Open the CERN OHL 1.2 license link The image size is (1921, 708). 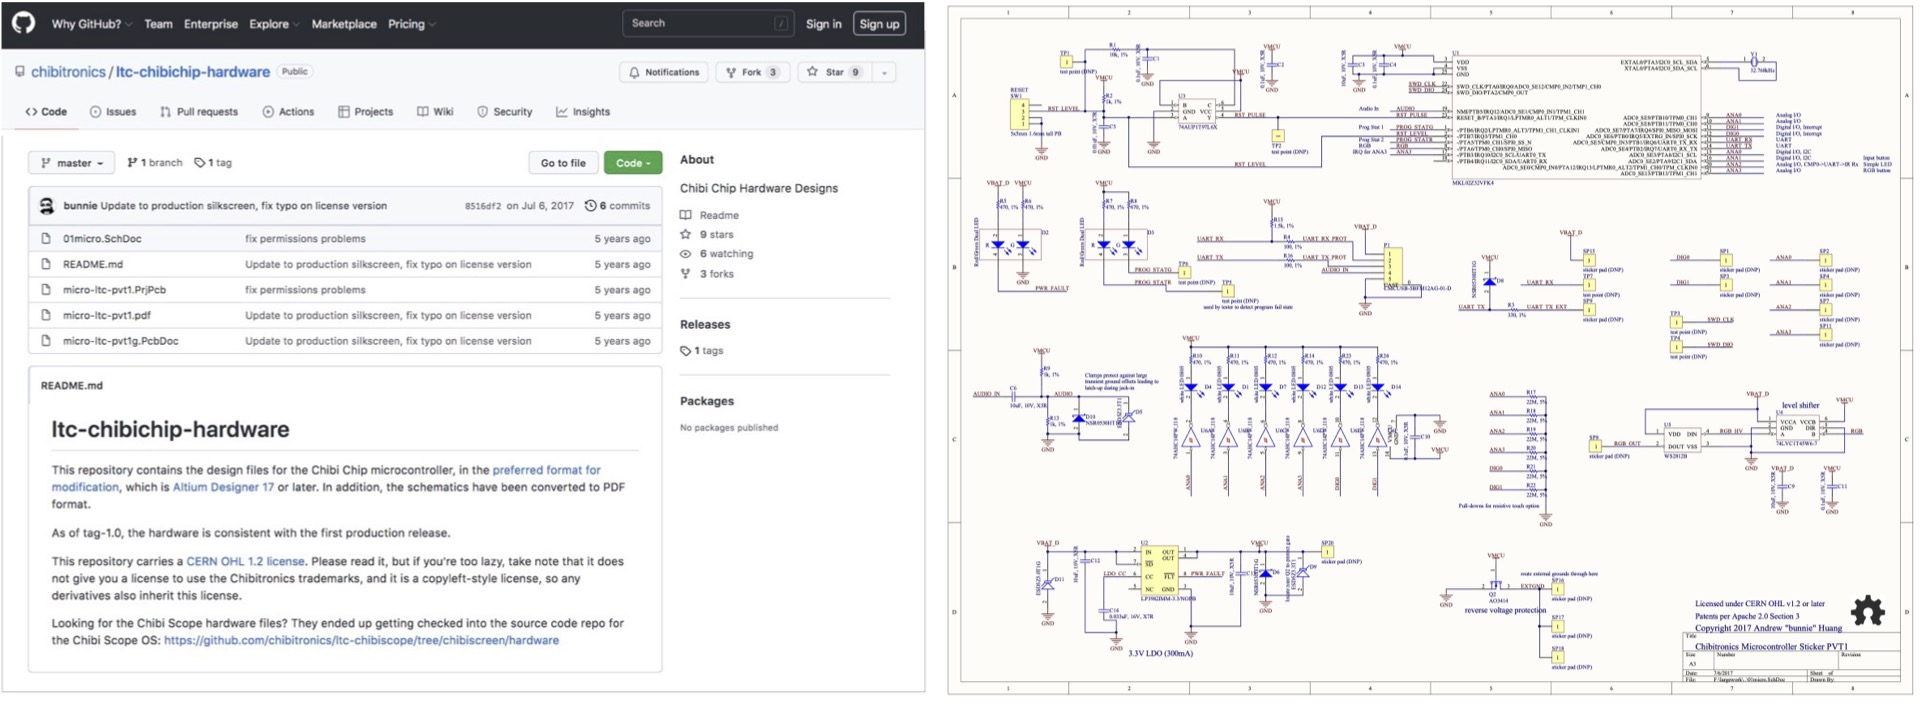click(x=245, y=562)
